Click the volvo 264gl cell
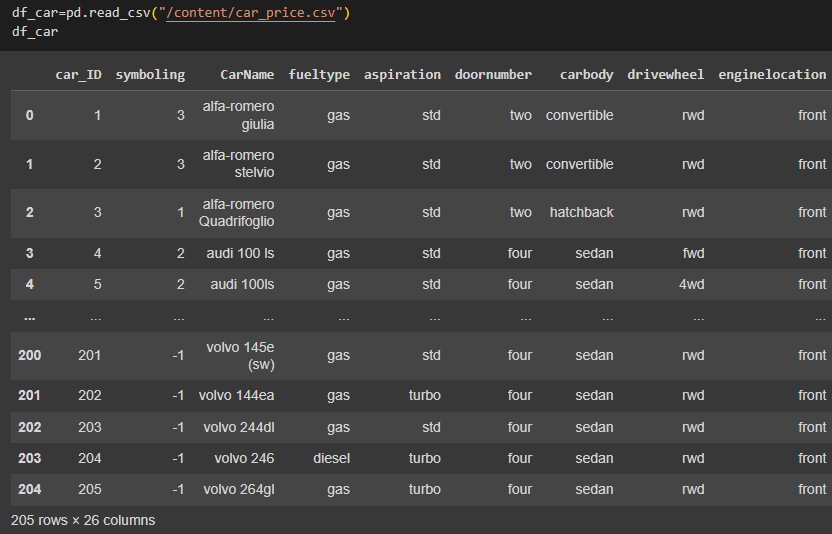 click(239, 489)
